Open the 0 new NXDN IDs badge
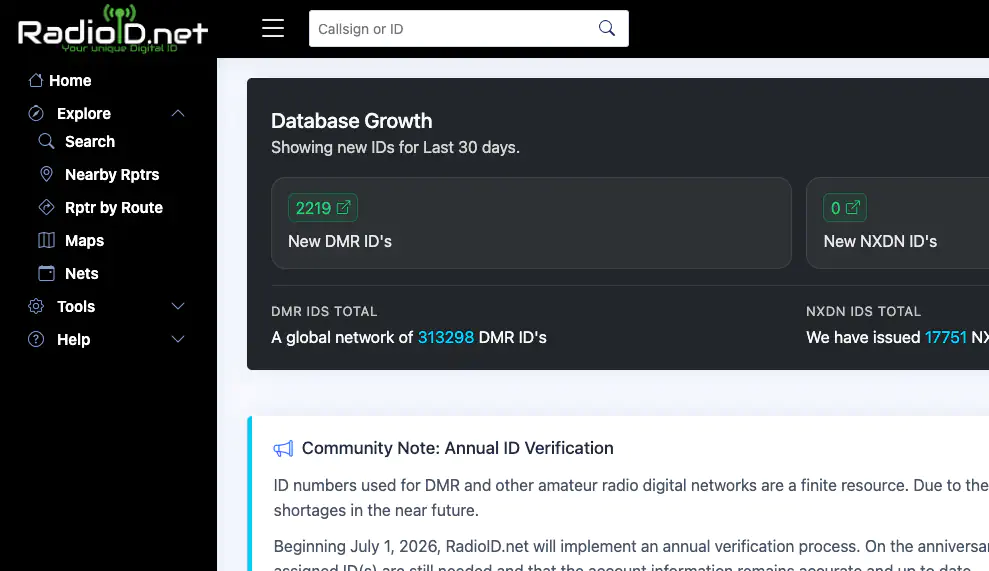 coord(845,208)
